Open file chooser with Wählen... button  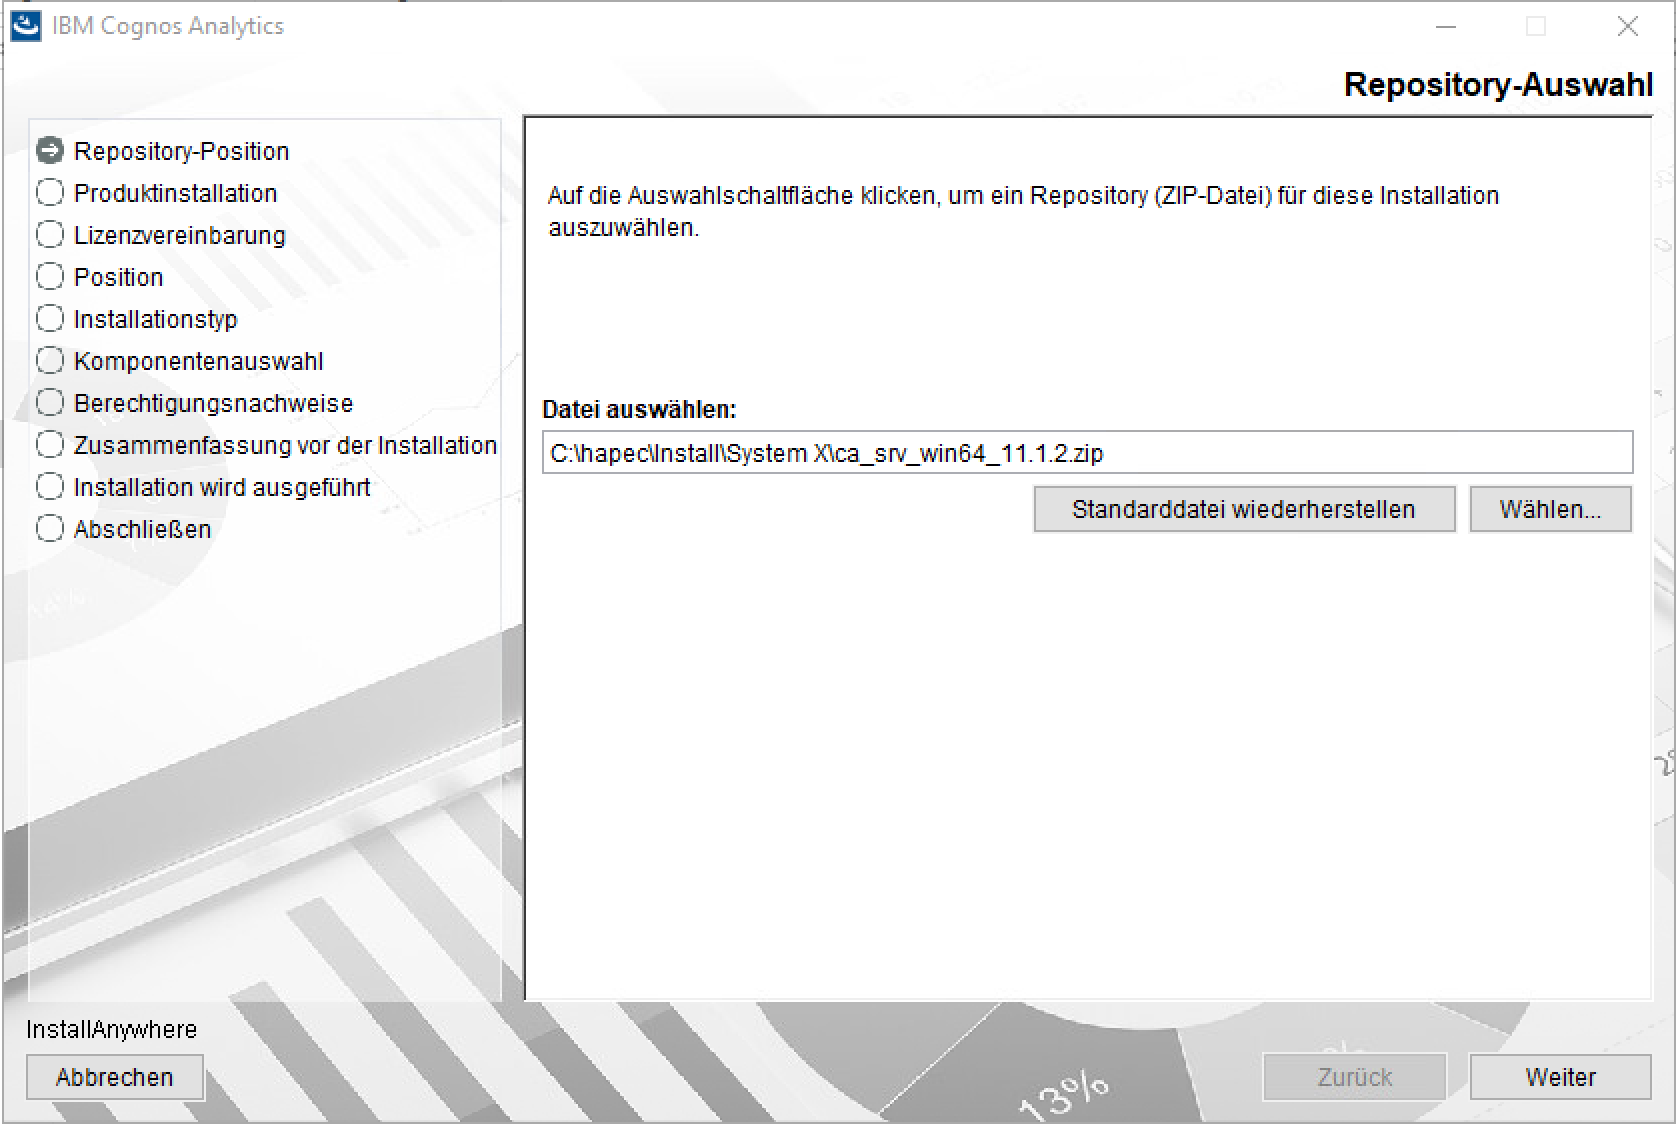coord(1549,509)
